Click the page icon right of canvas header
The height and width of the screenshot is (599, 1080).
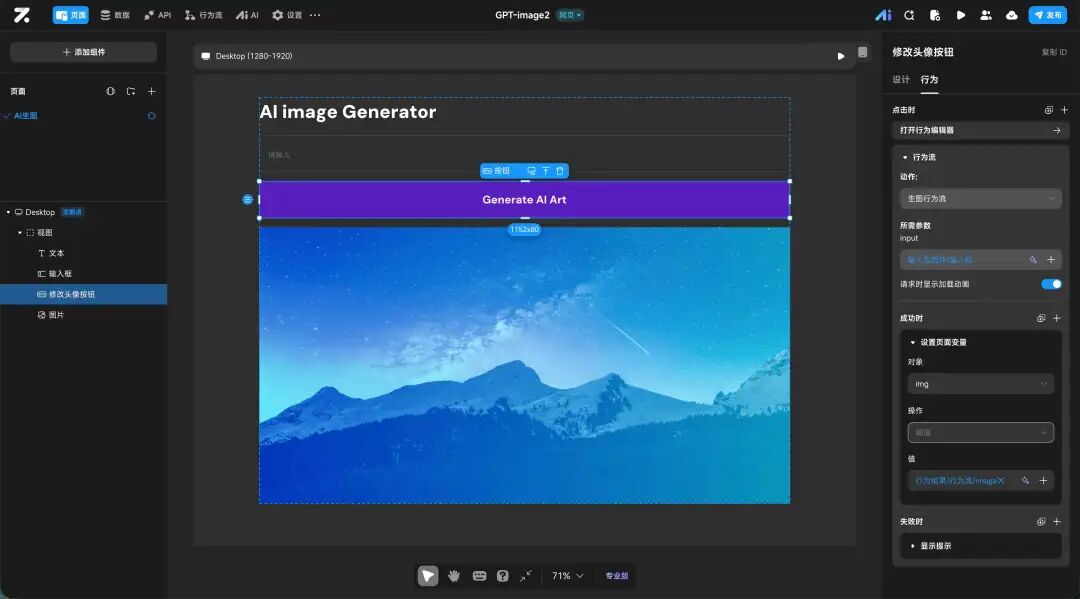[862, 52]
